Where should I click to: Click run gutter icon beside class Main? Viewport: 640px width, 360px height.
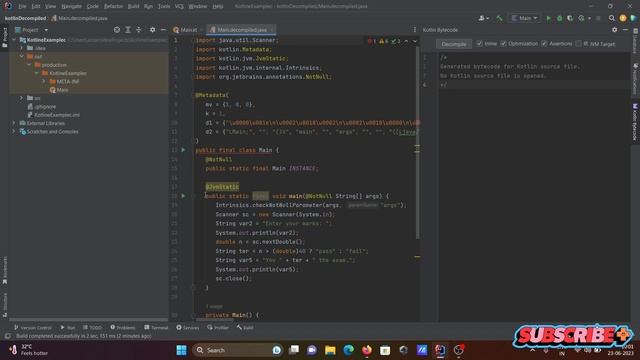coord(183,150)
